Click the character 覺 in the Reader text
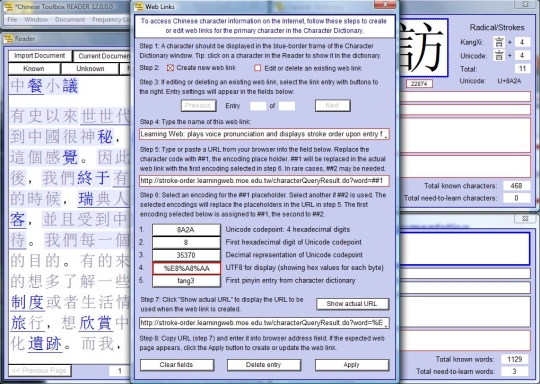Screen dimensions: 540x384 point(70,157)
